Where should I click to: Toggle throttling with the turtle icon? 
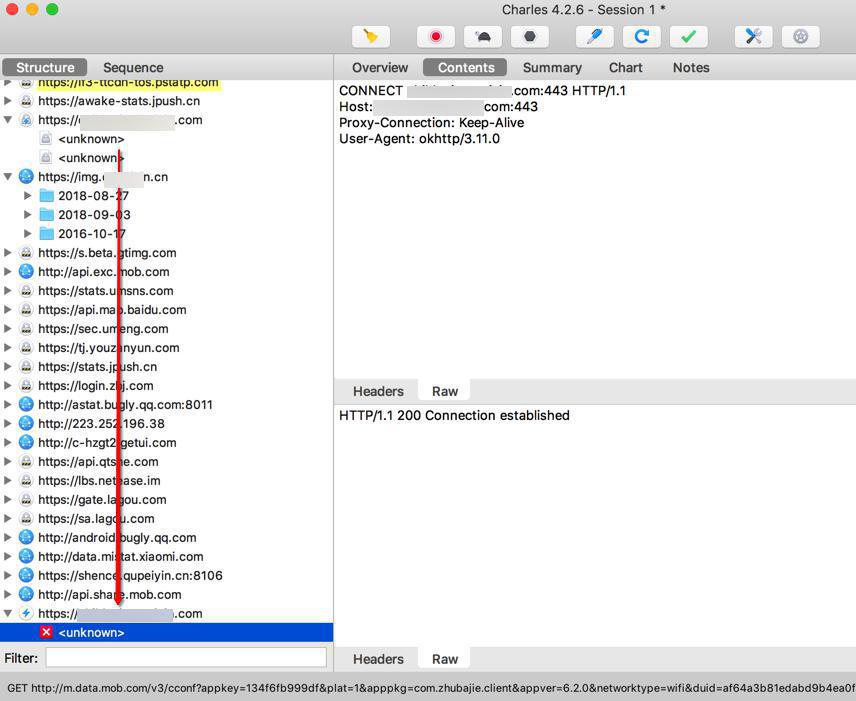pos(483,37)
